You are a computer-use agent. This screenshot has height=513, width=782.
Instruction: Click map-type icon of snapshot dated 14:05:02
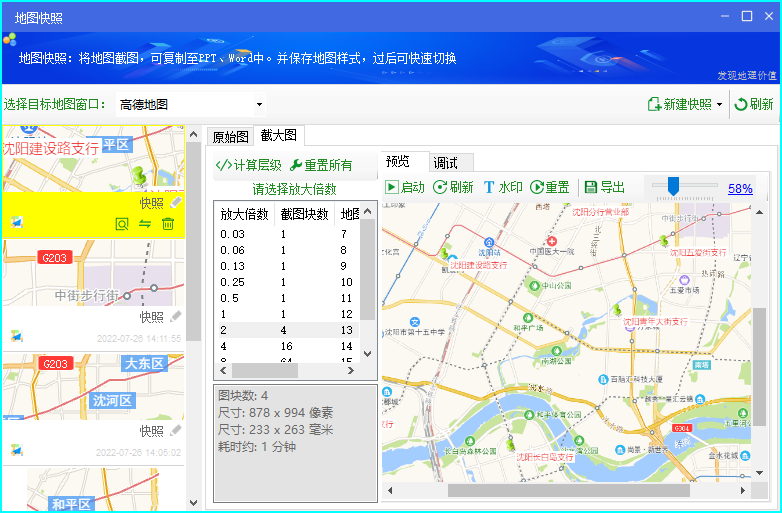(17, 451)
